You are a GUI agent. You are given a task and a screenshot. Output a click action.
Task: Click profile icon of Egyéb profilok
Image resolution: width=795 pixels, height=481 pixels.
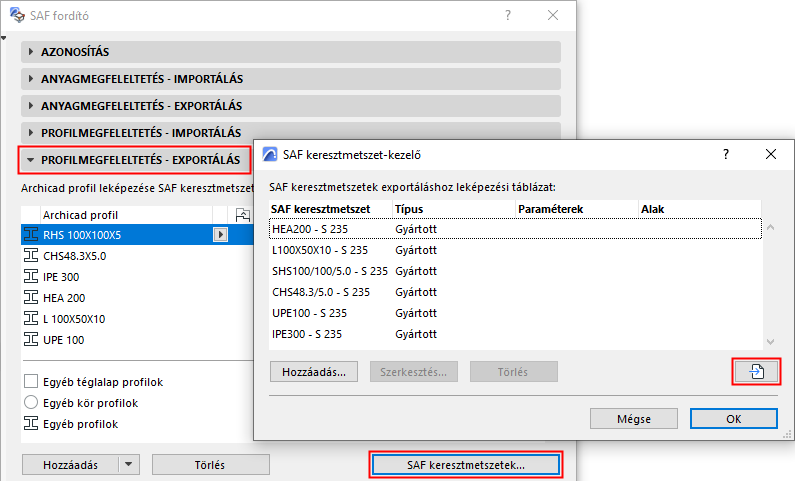31,423
